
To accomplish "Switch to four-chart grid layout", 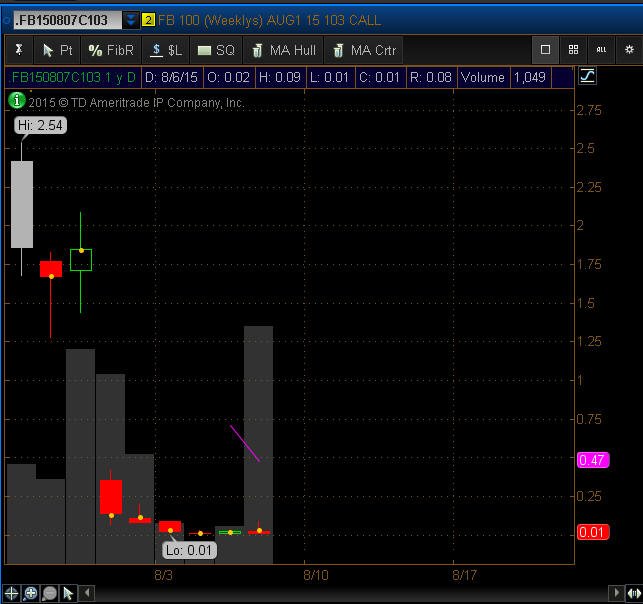I will pos(573,50).
